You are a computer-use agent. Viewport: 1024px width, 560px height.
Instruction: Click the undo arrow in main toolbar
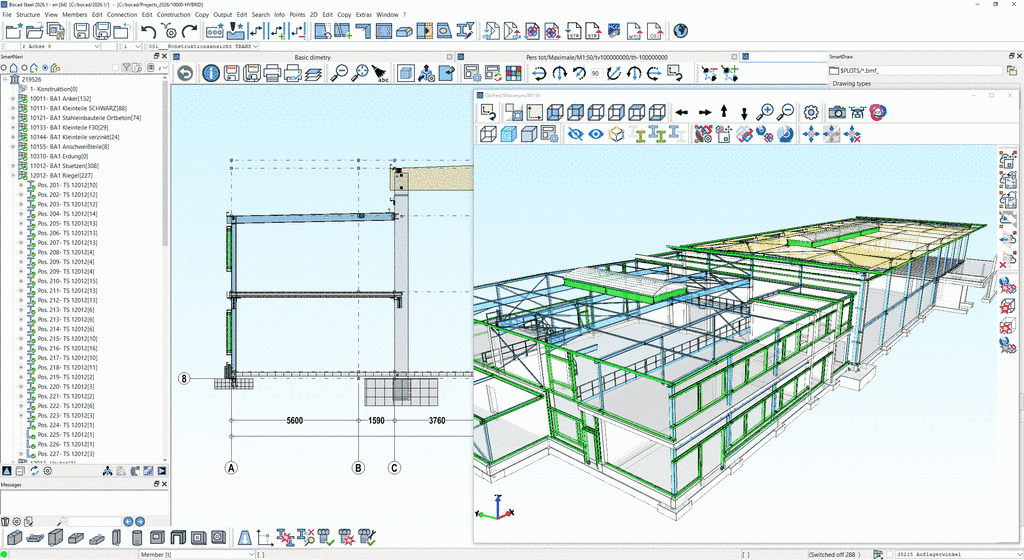148,32
